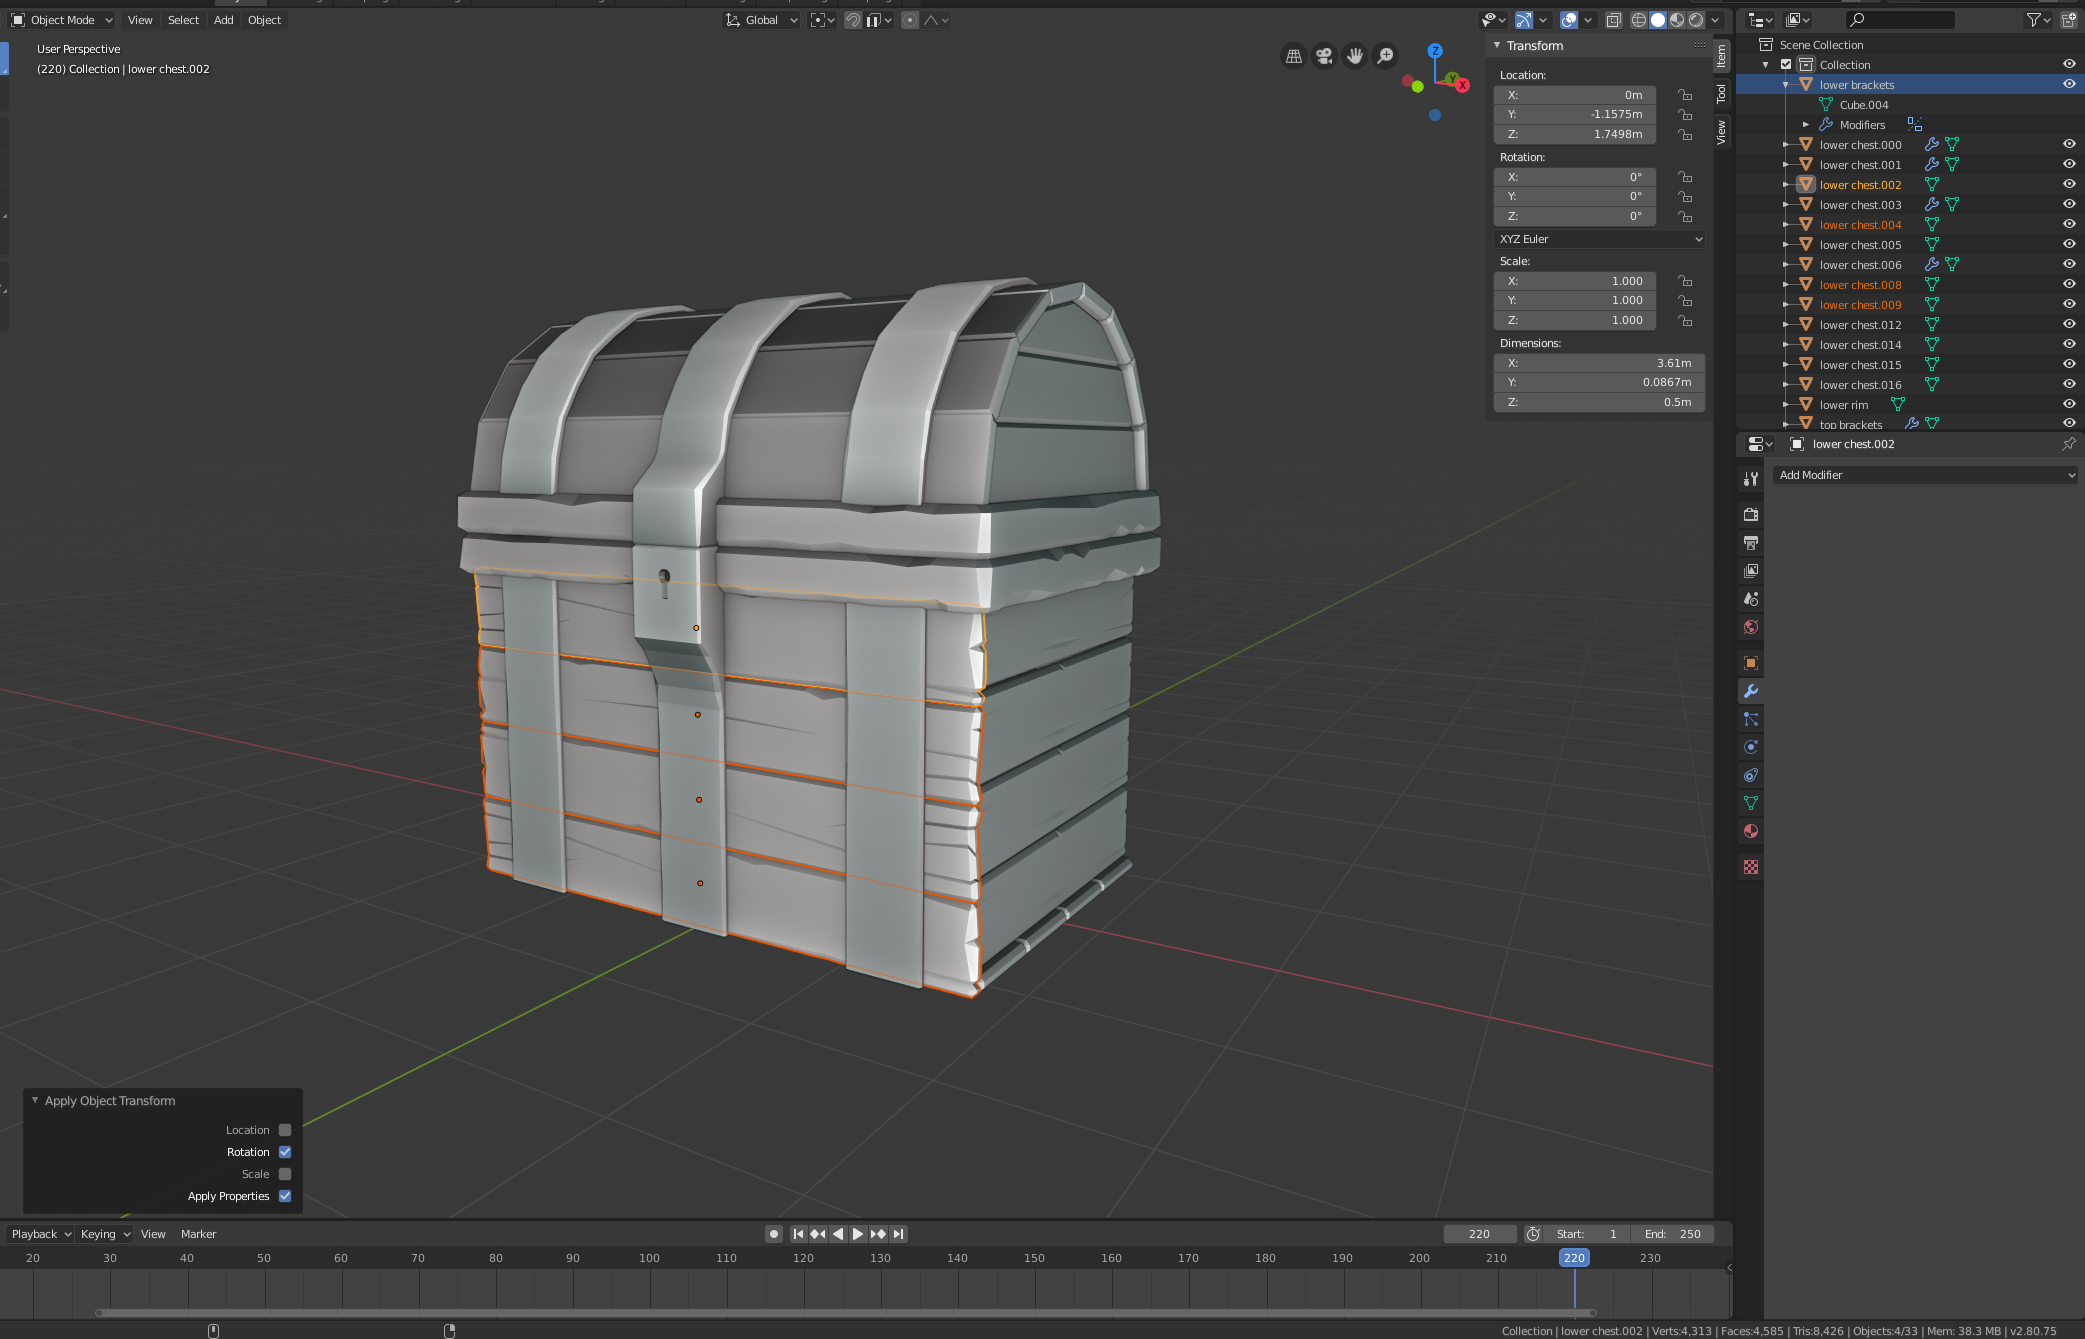The image size is (2085, 1339).
Task: Open the XYZ Euler rotation mode dropdown
Action: [1600, 239]
